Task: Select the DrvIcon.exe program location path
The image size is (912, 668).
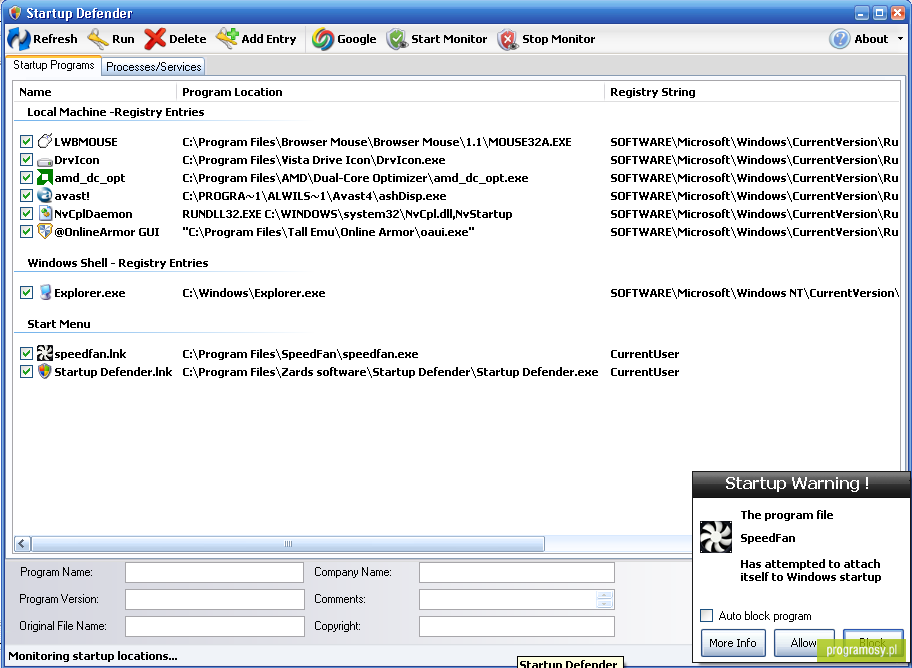Action: point(314,160)
